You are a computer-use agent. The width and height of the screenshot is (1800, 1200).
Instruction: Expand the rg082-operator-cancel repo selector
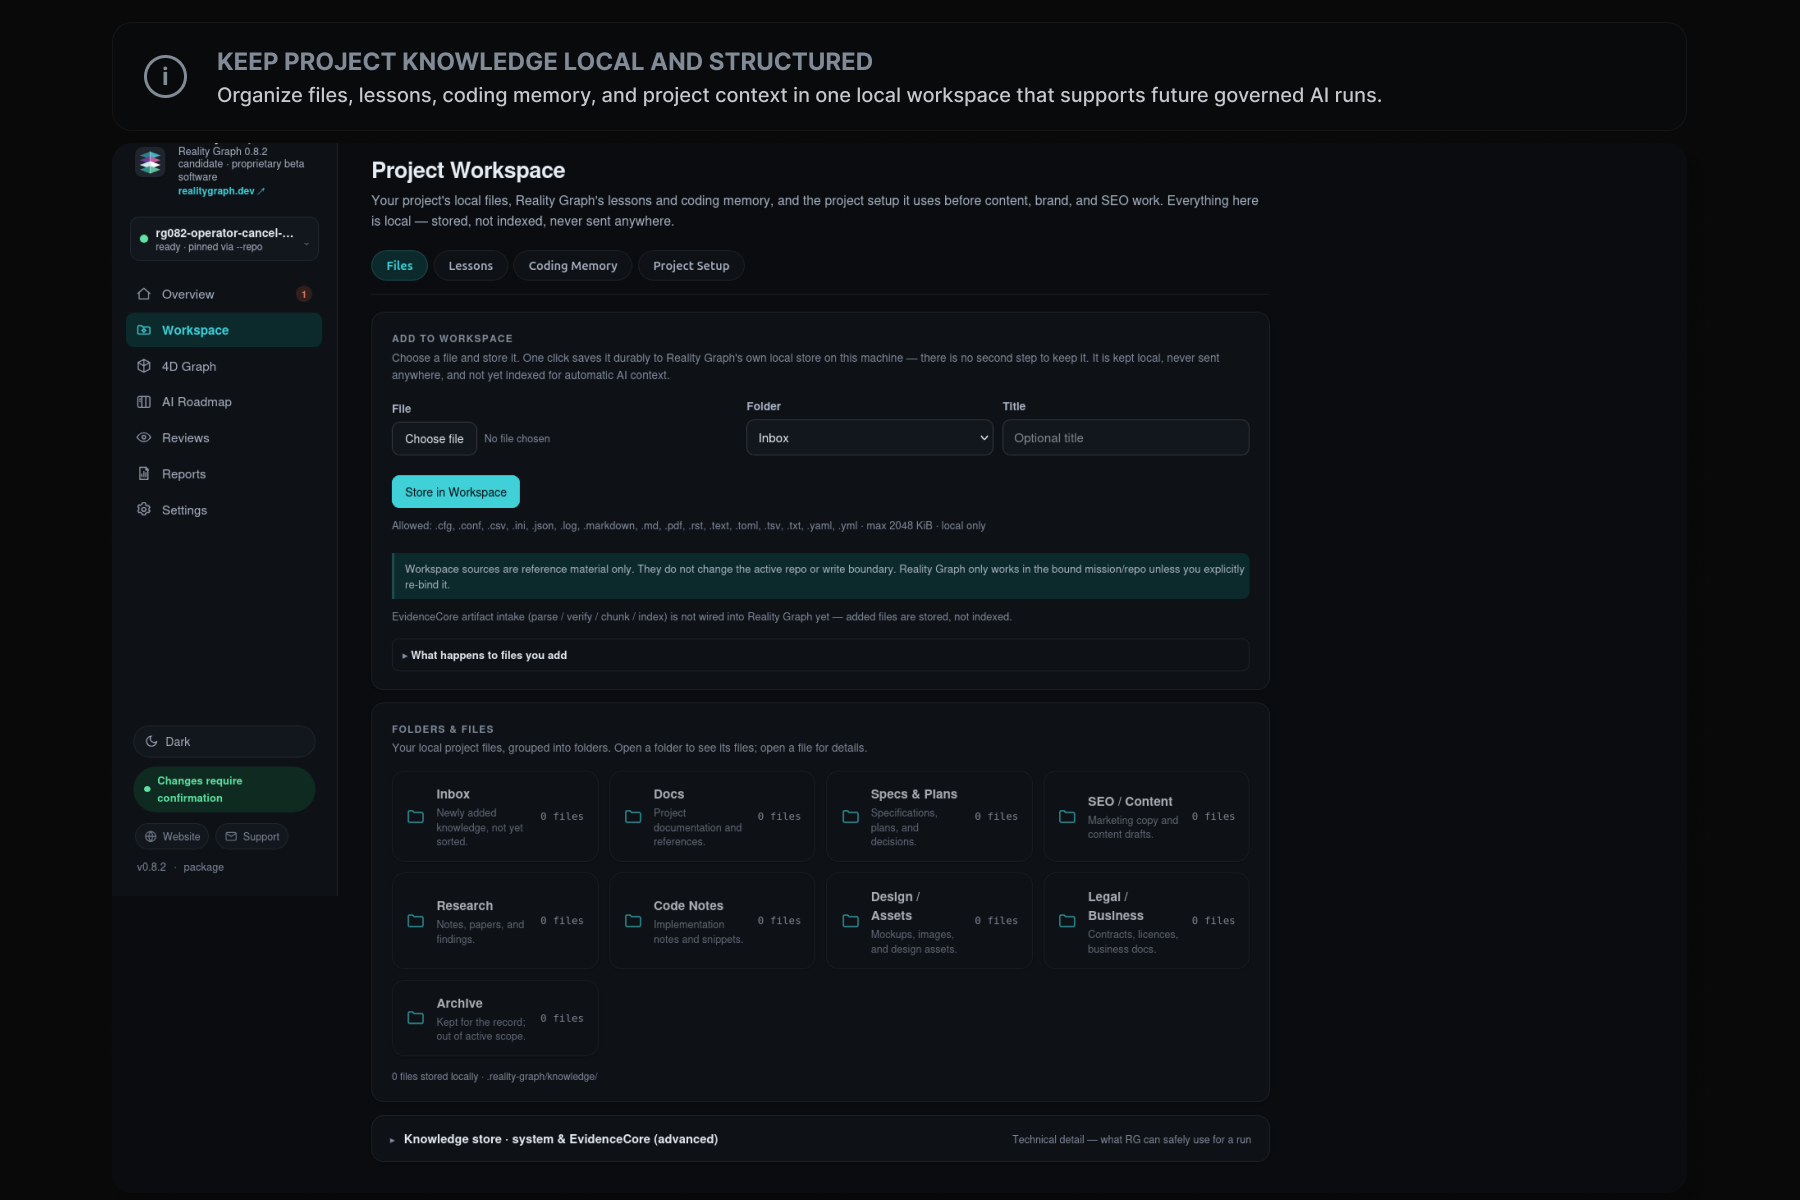224,239
